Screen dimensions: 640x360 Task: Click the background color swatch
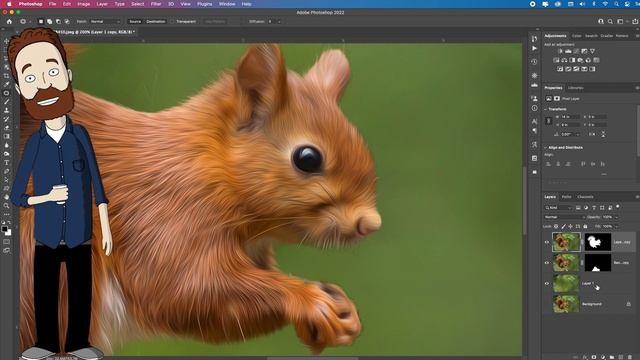click(9, 233)
